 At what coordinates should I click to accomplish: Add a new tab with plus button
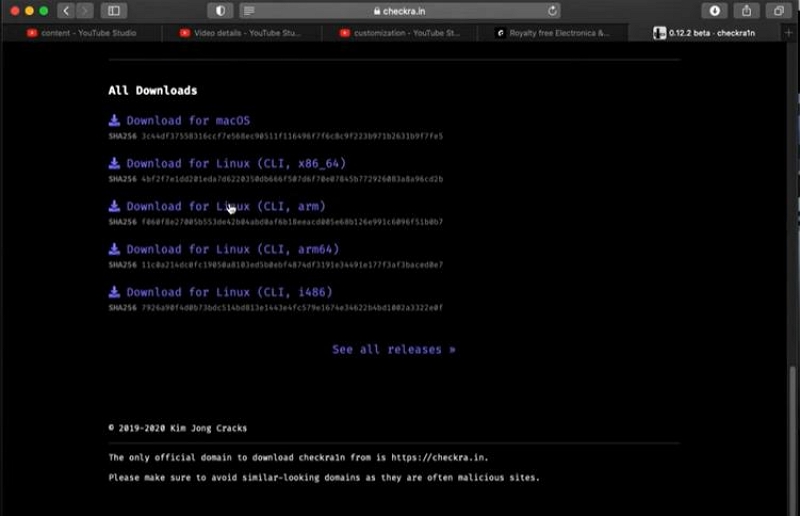(x=789, y=32)
